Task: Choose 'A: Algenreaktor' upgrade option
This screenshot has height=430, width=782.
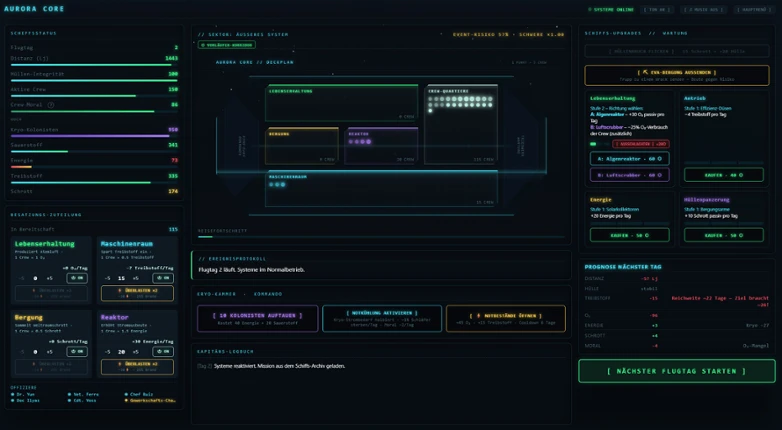Action: click(x=629, y=159)
